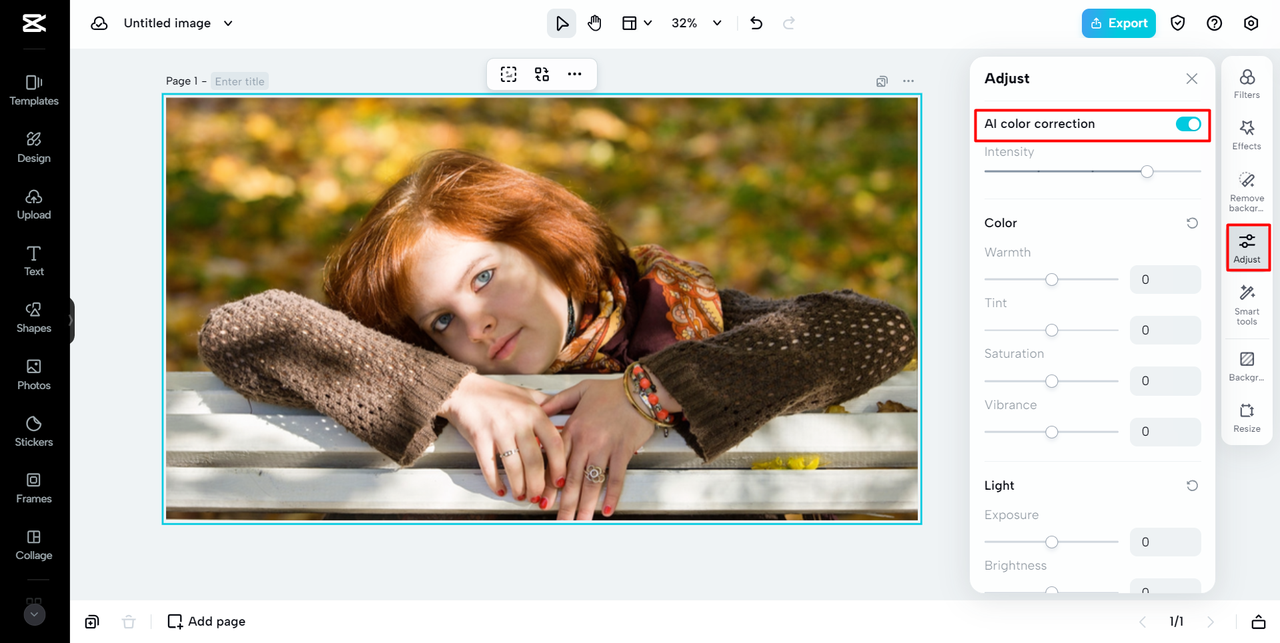This screenshot has width=1280, height=643.
Task: Click the Export button
Action: coord(1119,23)
